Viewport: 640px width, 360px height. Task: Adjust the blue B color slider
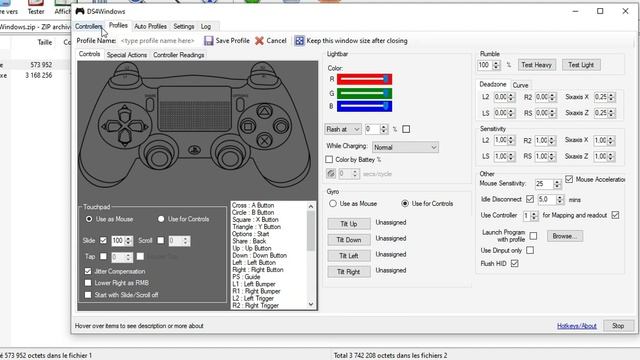coord(364,107)
